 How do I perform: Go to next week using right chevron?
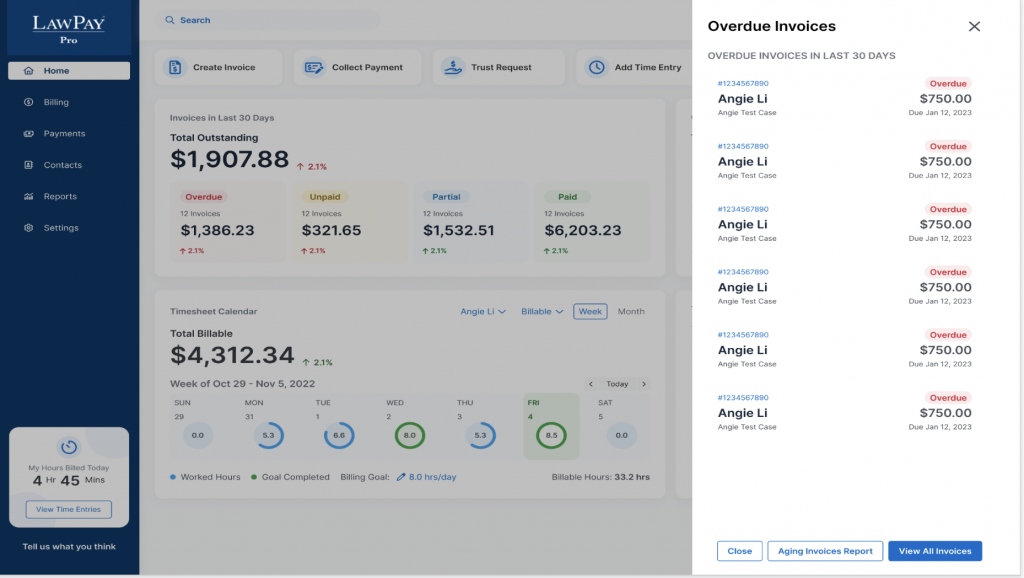pos(643,384)
